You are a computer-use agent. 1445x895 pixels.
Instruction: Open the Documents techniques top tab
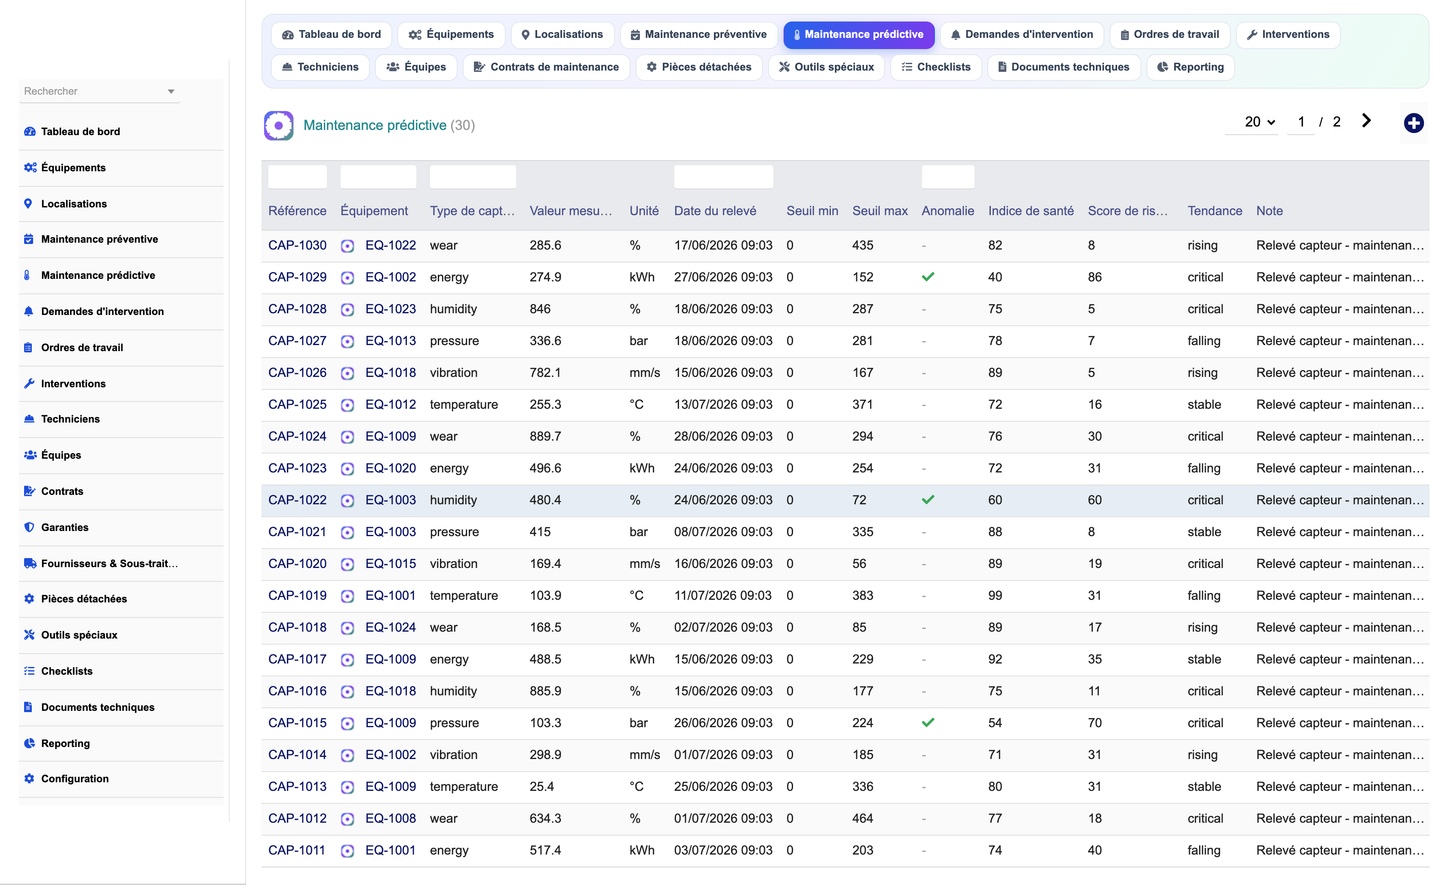click(1064, 68)
